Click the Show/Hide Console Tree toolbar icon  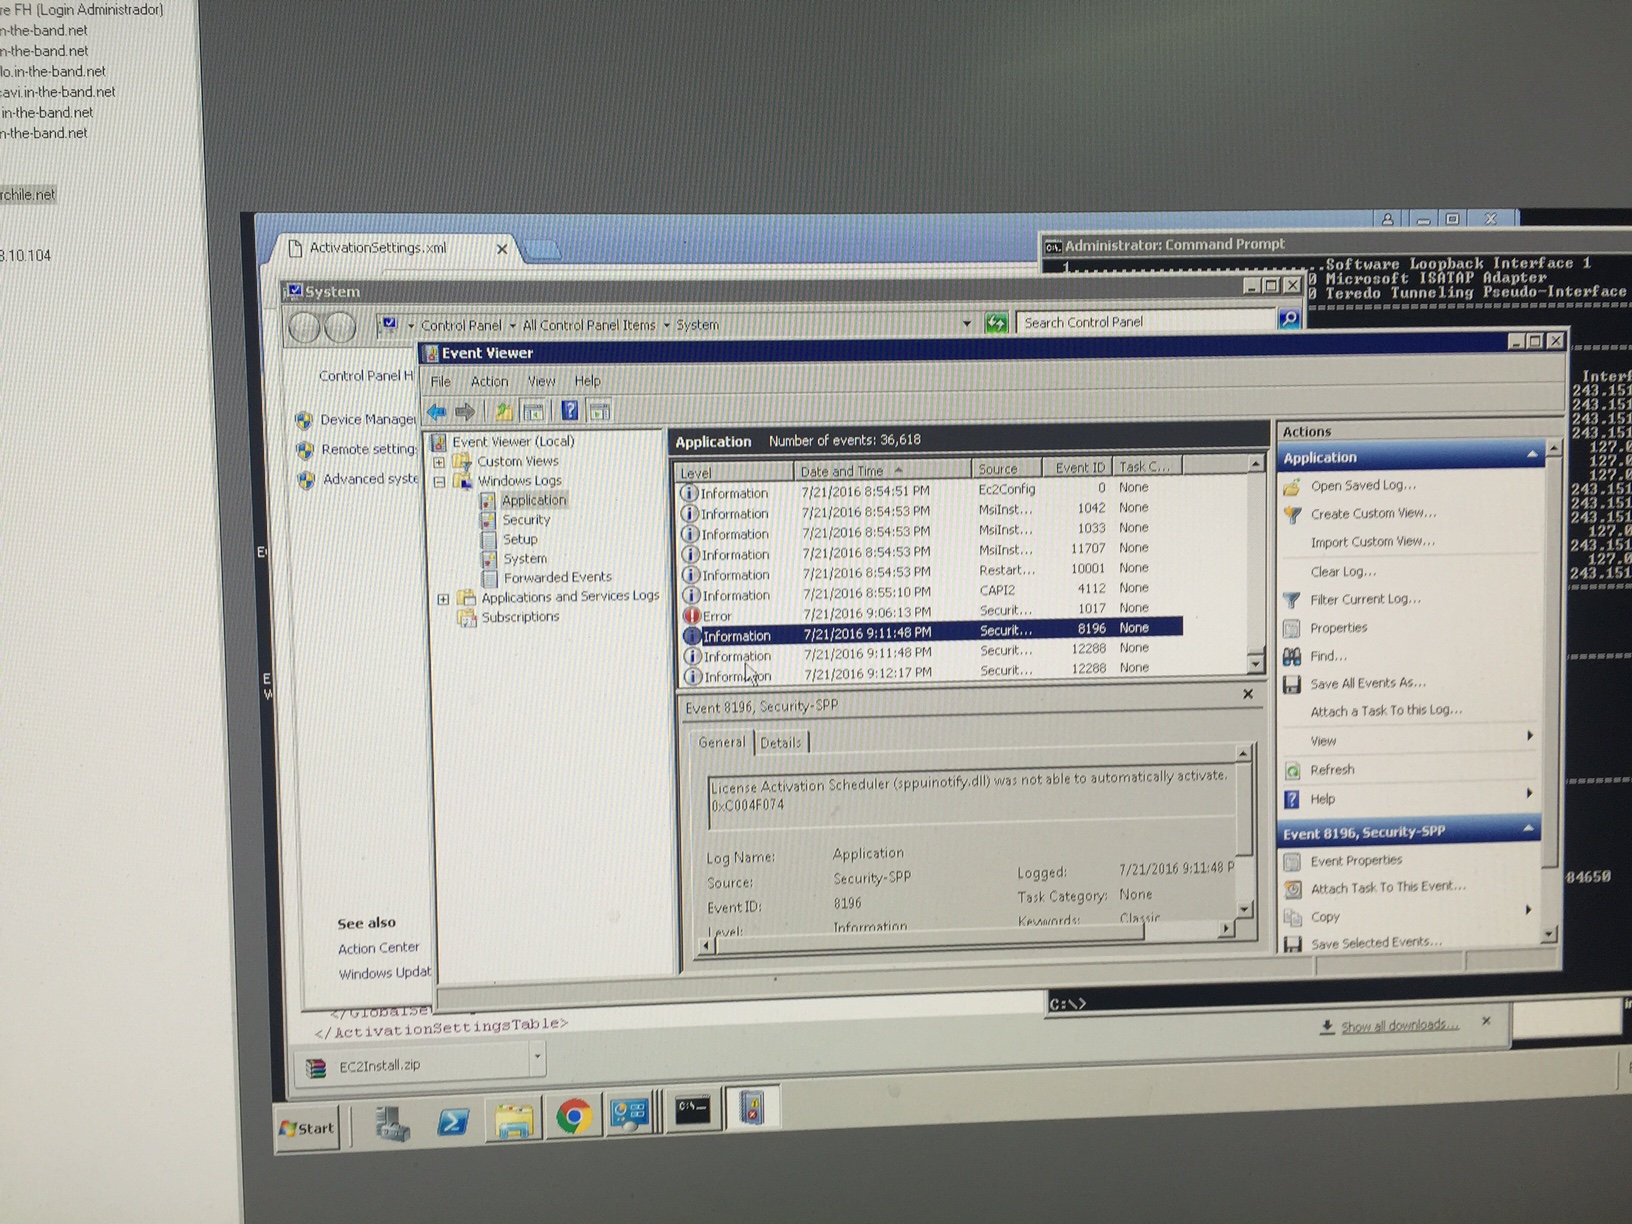[x=534, y=411]
